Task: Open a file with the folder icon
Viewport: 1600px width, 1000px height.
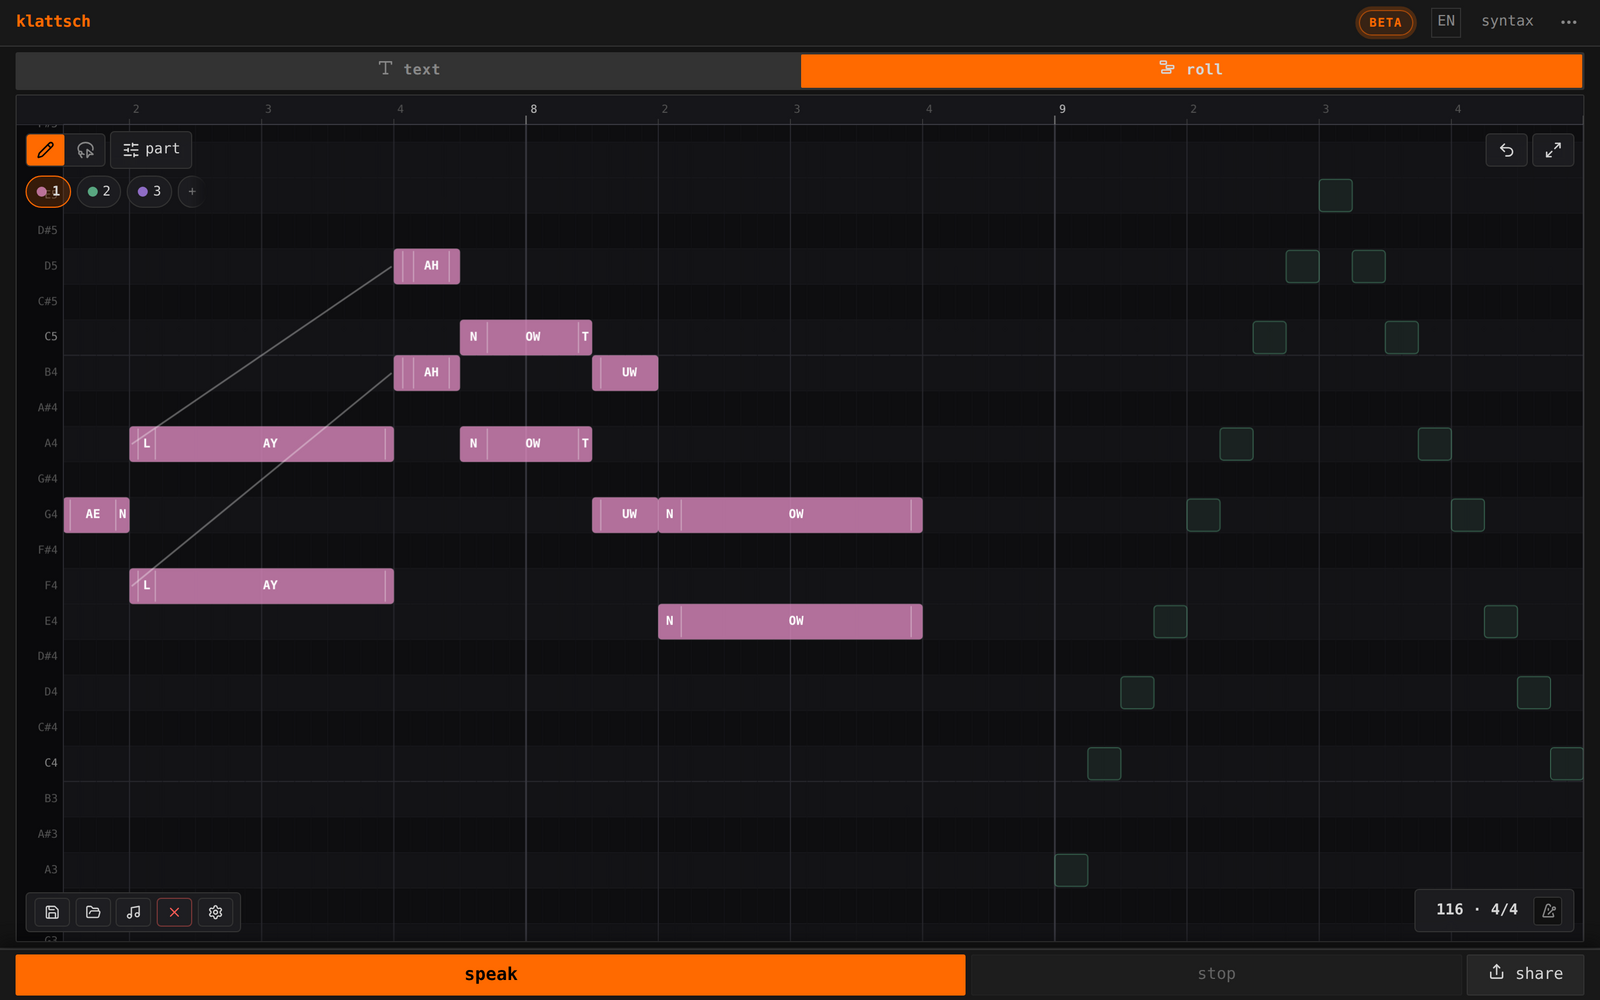Action: click(x=93, y=912)
